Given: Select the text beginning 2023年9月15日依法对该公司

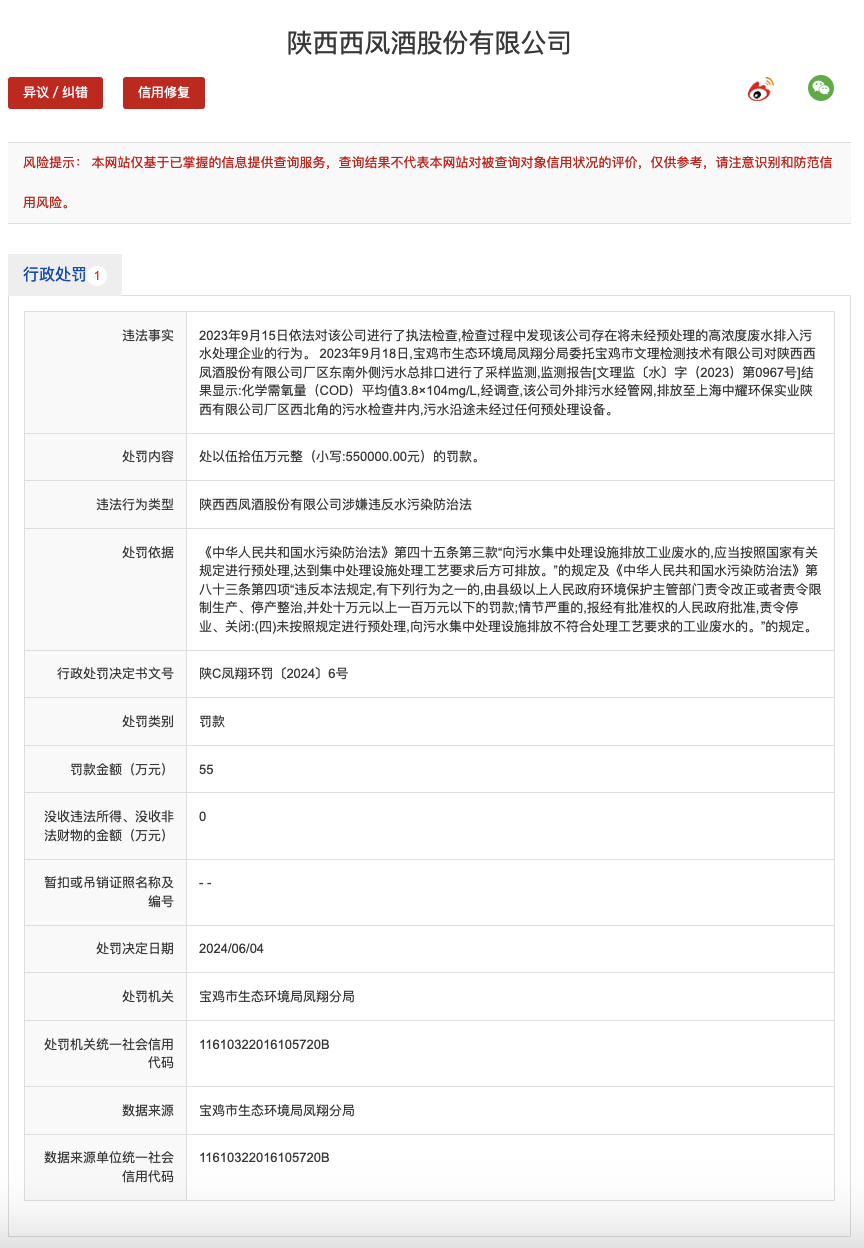Looking at the screenshot, I should (x=507, y=372).
